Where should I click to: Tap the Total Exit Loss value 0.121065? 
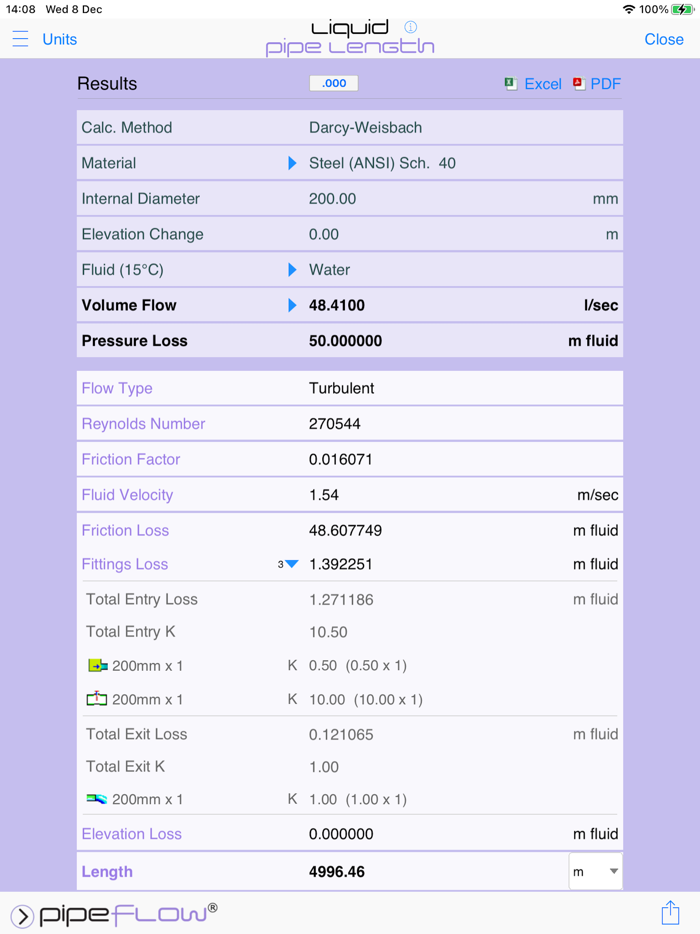point(341,734)
